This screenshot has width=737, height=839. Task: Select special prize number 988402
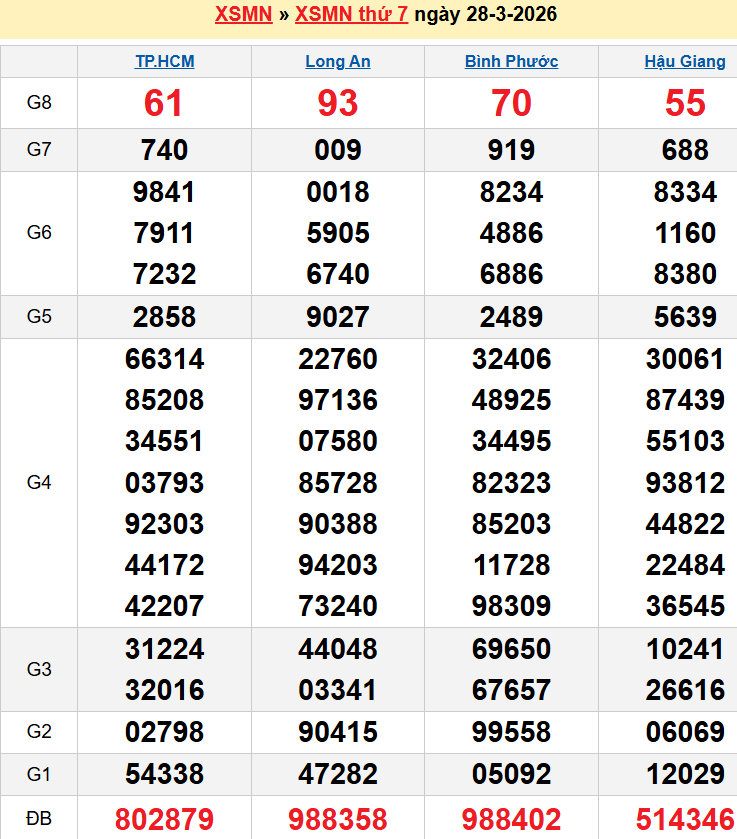pyautogui.click(x=511, y=820)
